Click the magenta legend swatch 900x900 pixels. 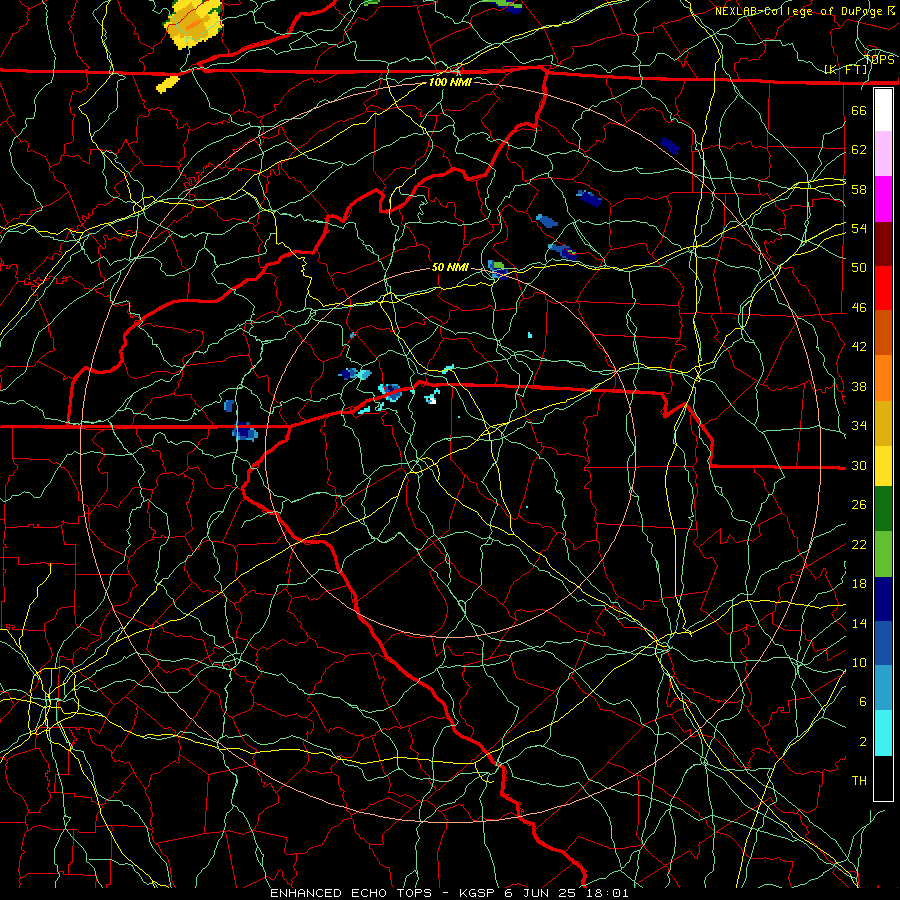point(883,199)
